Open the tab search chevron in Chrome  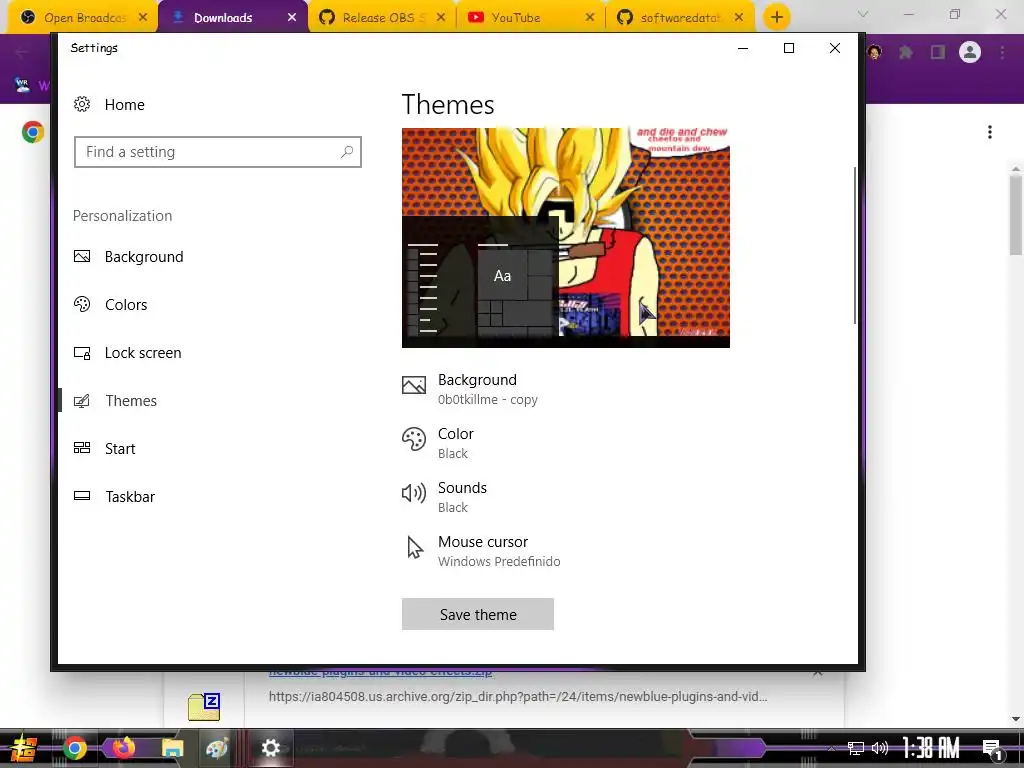tap(863, 14)
